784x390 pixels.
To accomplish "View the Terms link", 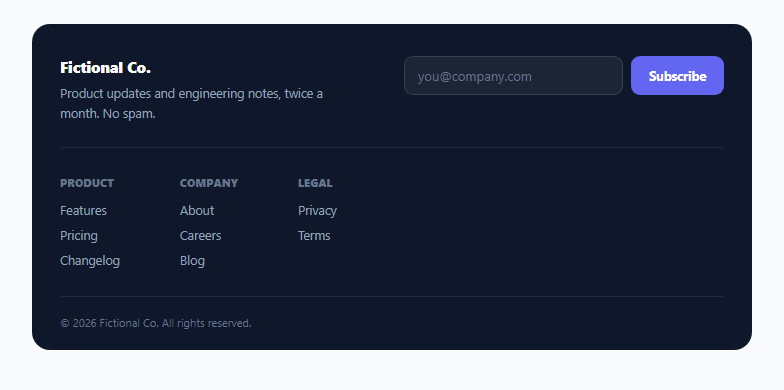I will coord(314,236).
